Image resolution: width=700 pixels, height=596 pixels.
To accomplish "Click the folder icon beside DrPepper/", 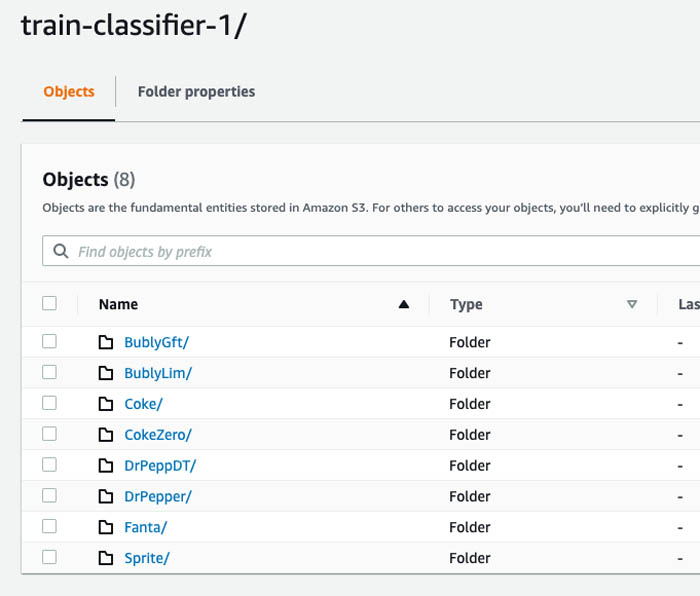I will point(106,496).
